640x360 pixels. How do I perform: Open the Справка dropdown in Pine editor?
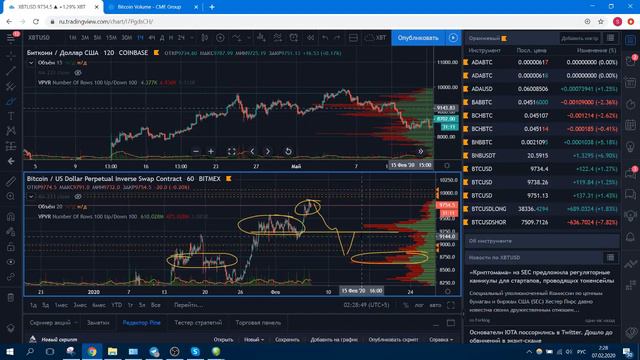(x=441, y=339)
